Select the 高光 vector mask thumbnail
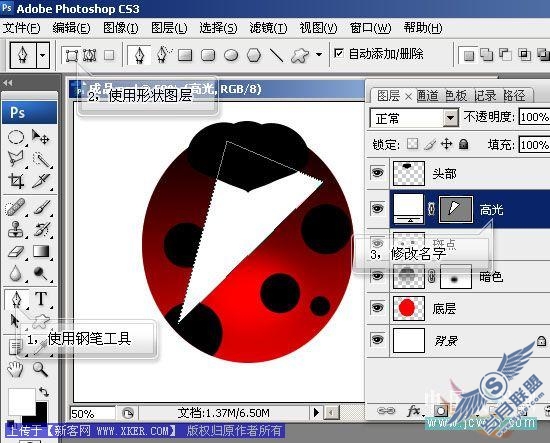The width and height of the screenshot is (550, 443). (x=455, y=209)
